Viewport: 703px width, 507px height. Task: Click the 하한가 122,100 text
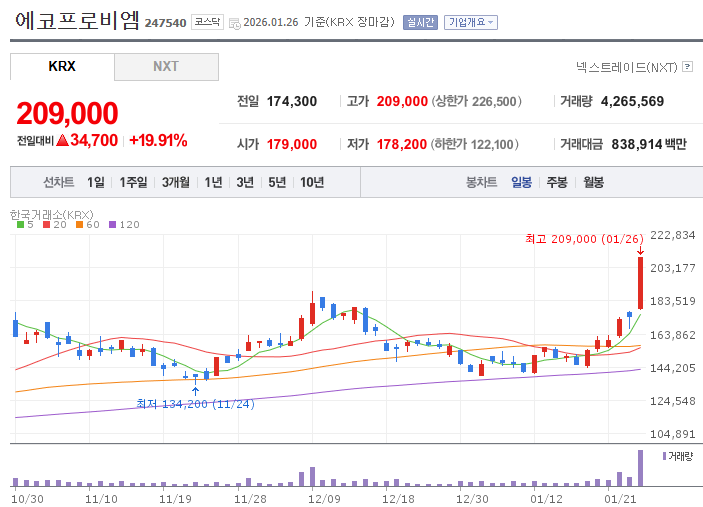coord(475,144)
